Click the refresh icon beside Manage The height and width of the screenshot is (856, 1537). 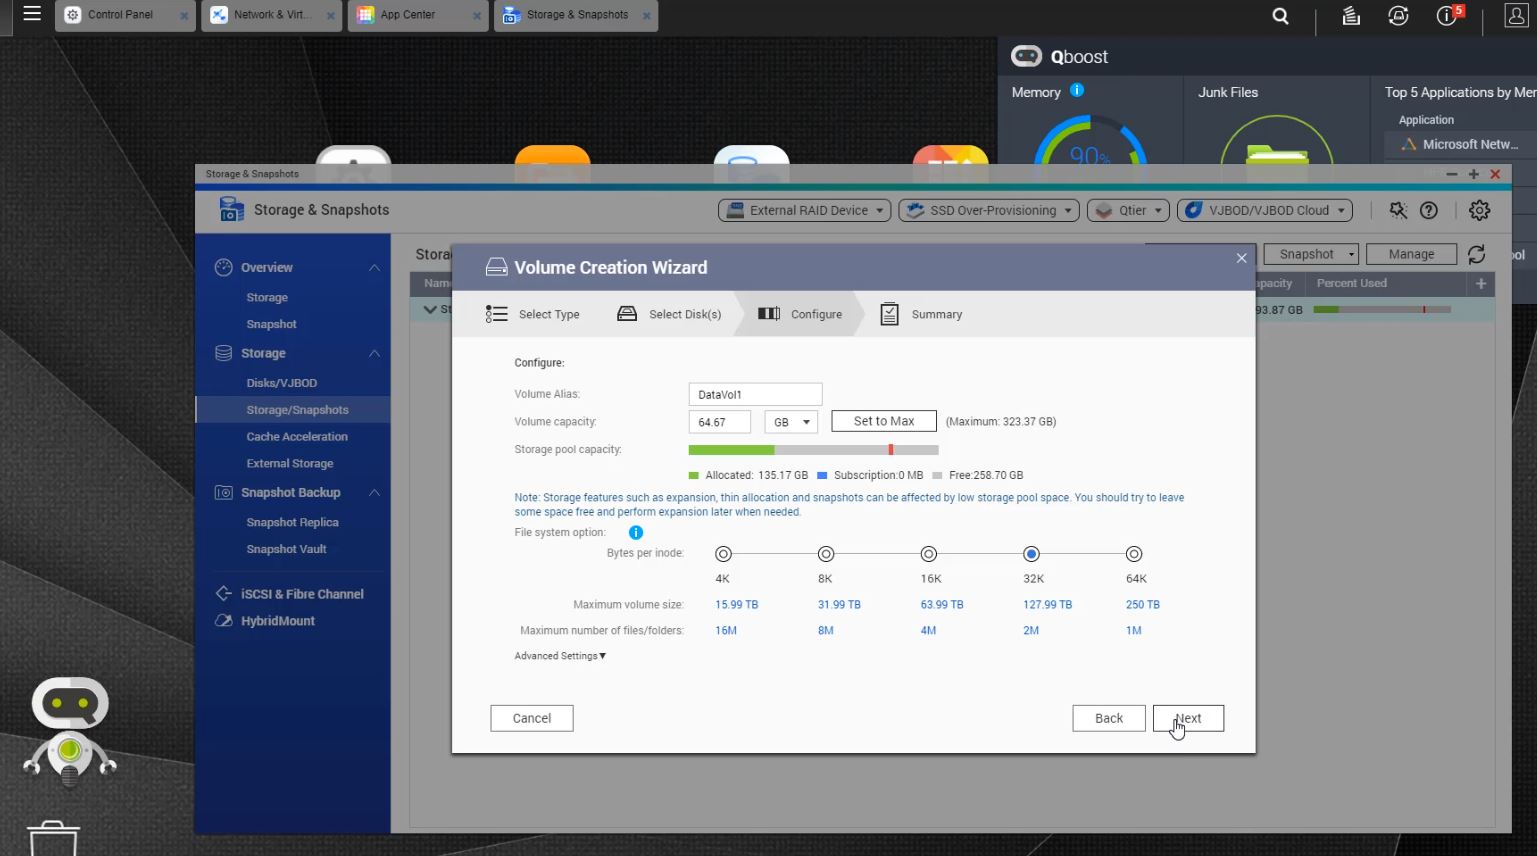click(1476, 254)
